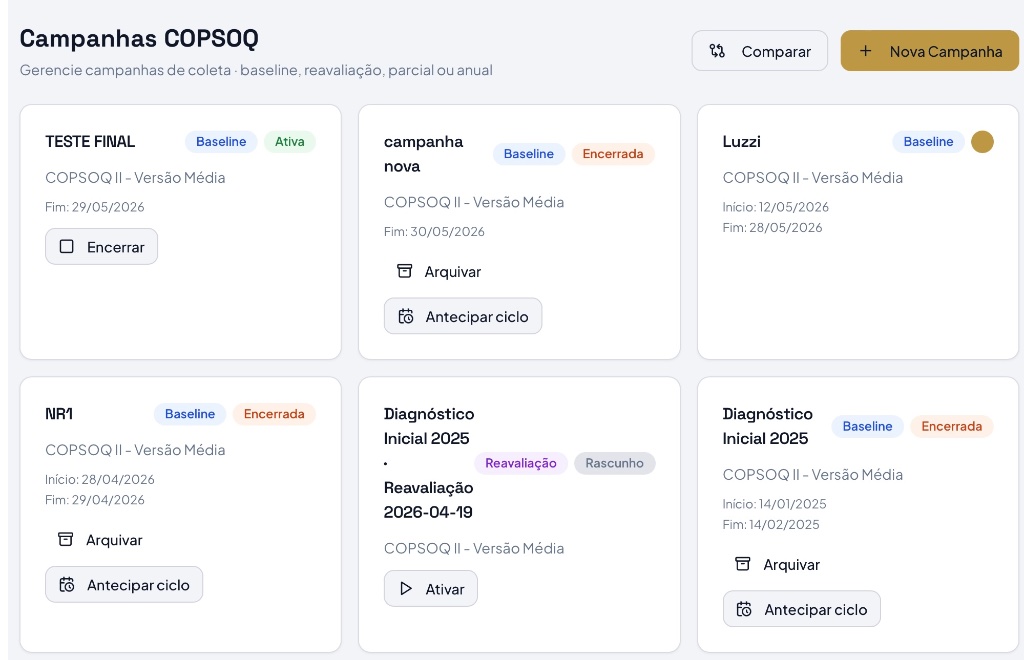This screenshot has width=1024, height=660.
Task: Click the Luzzi campaign title
Action: pyautogui.click(x=742, y=142)
